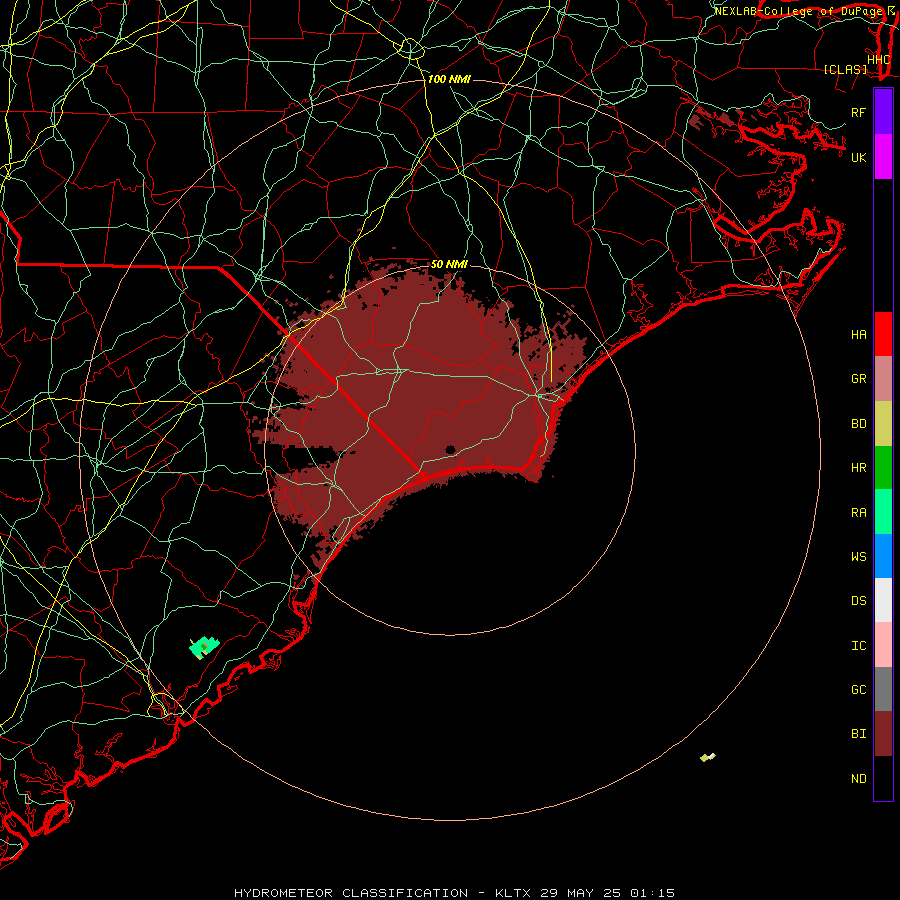Click the UK magenta legend swatch

click(x=883, y=157)
